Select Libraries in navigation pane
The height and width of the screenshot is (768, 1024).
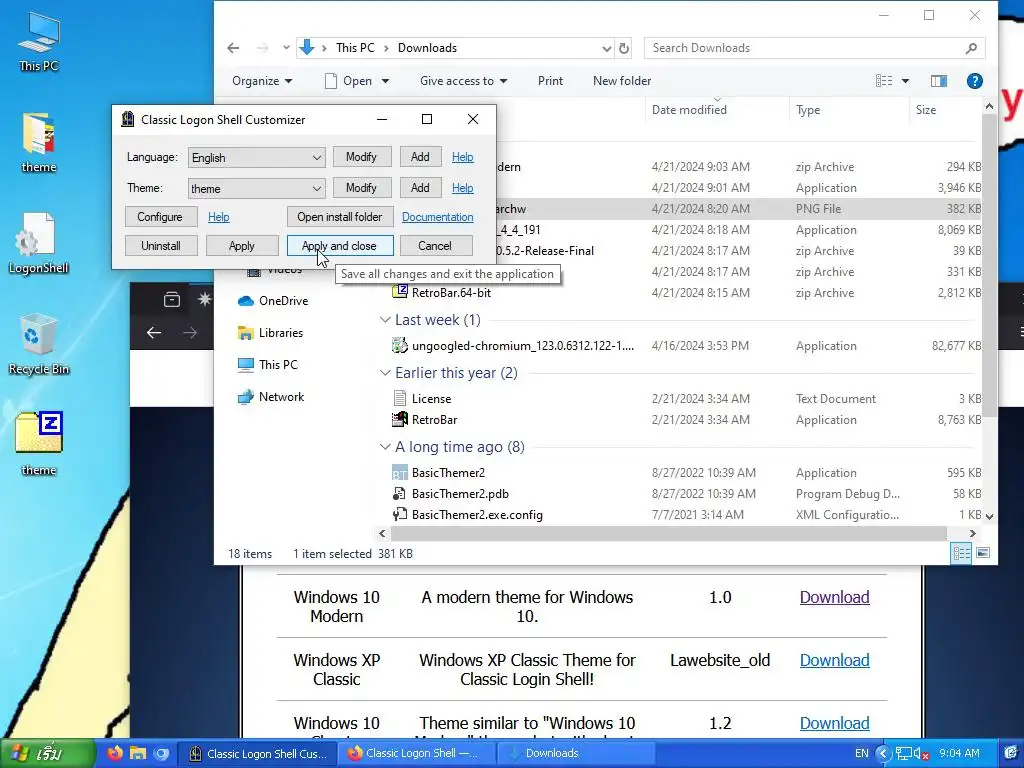tap(270, 332)
